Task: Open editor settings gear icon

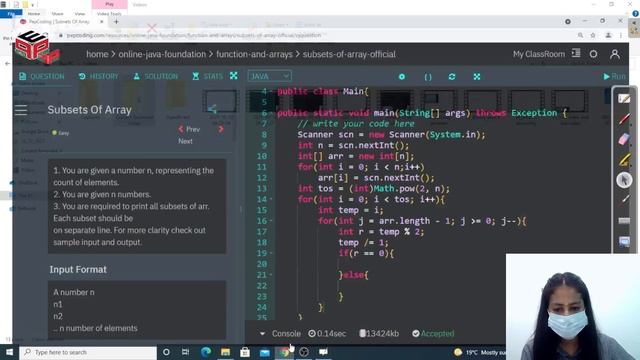Action: click(x=402, y=76)
